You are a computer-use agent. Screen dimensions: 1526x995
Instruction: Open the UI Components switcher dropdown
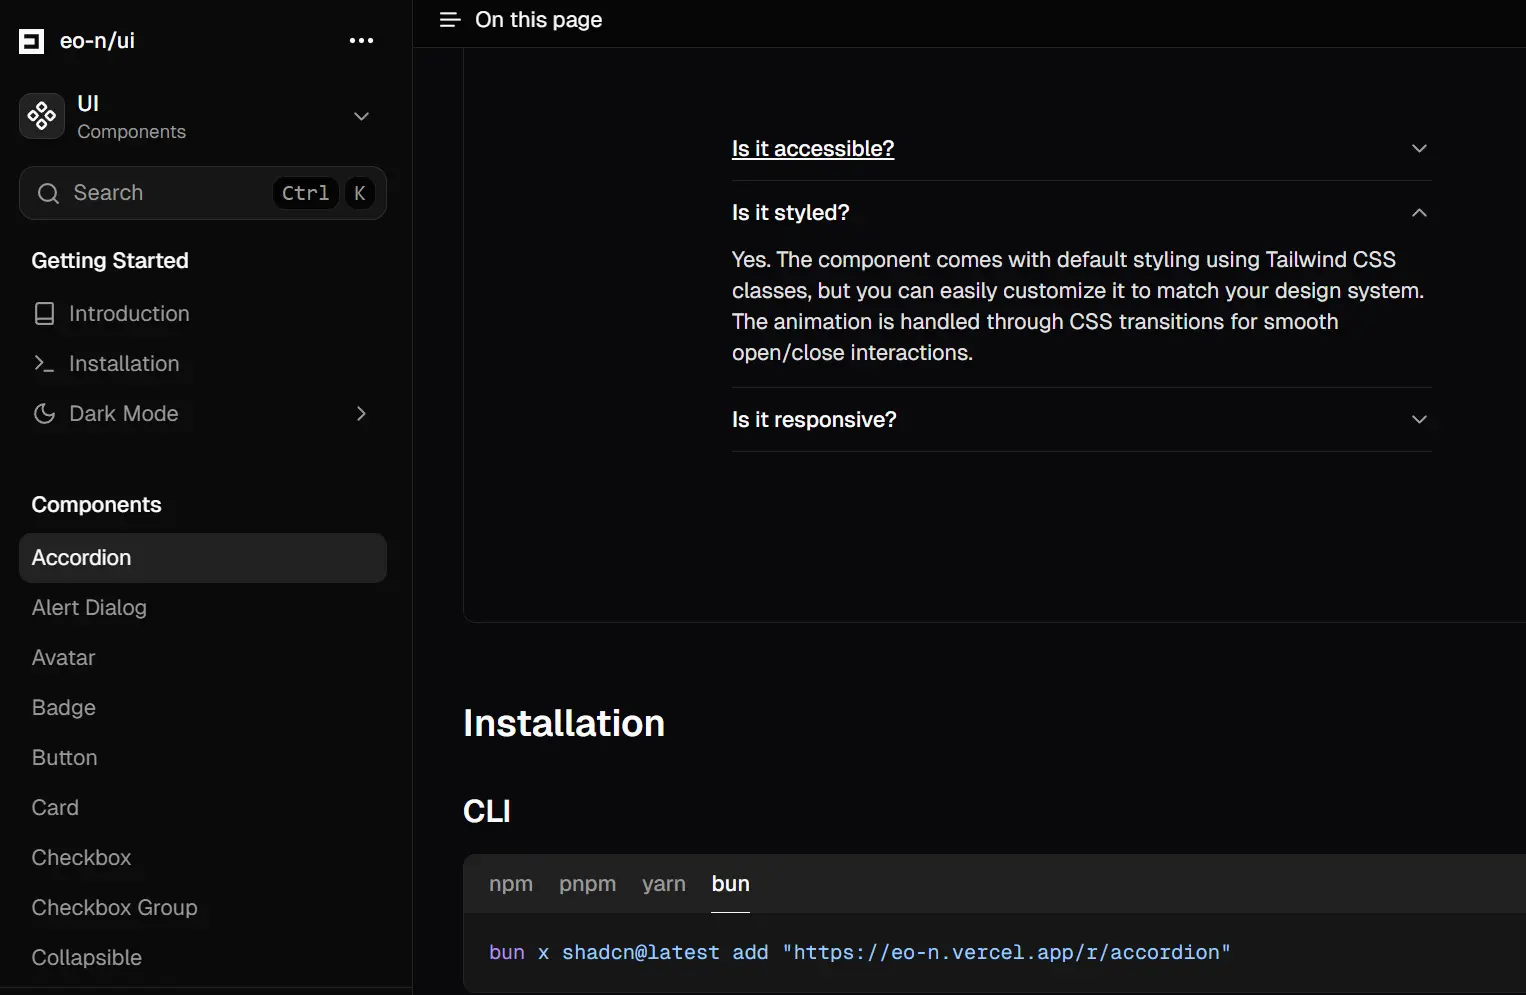click(x=361, y=116)
